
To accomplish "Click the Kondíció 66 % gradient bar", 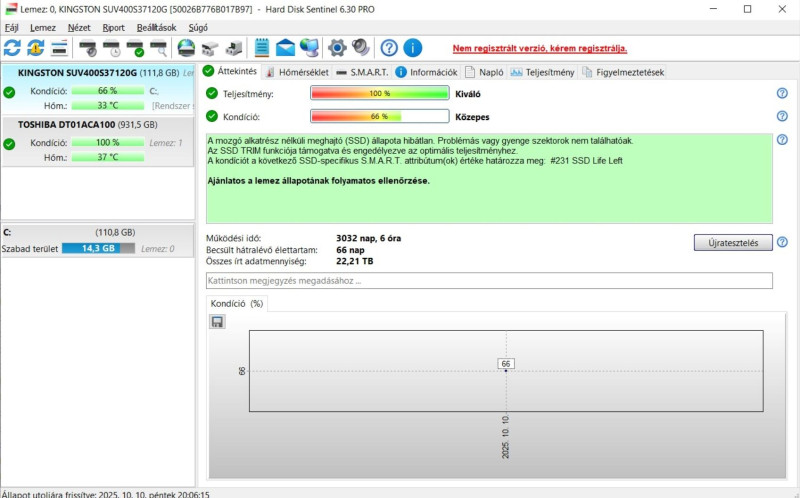I will pyautogui.click(x=380, y=116).
